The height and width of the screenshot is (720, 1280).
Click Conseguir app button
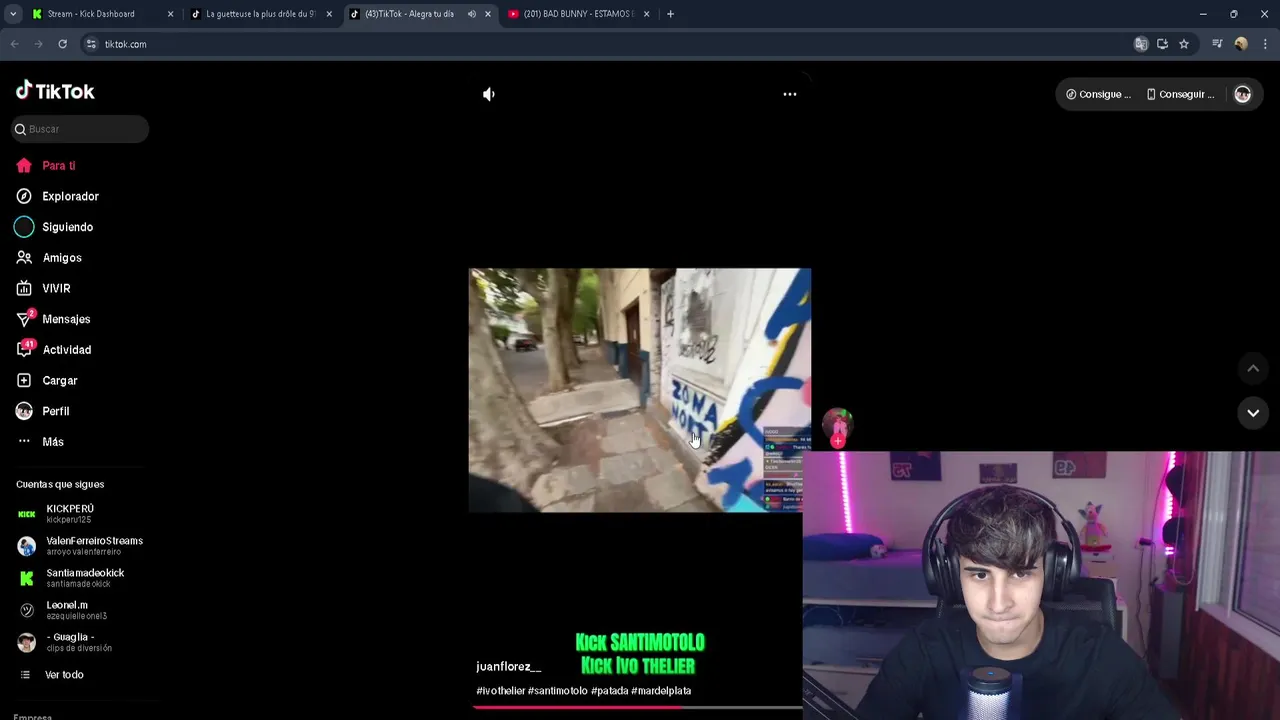[x=1181, y=94]
